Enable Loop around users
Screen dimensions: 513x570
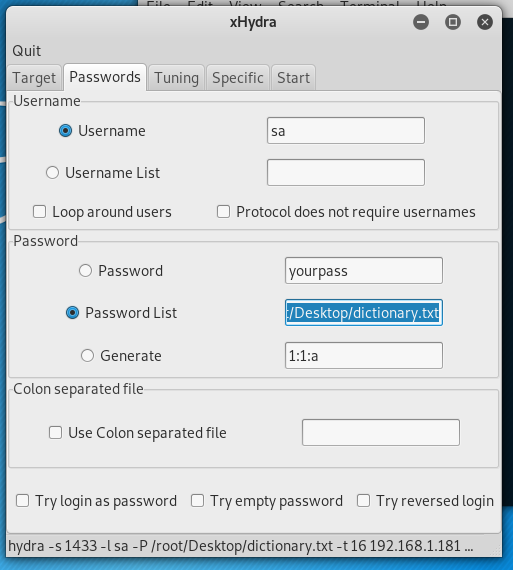tap(39, 212)
